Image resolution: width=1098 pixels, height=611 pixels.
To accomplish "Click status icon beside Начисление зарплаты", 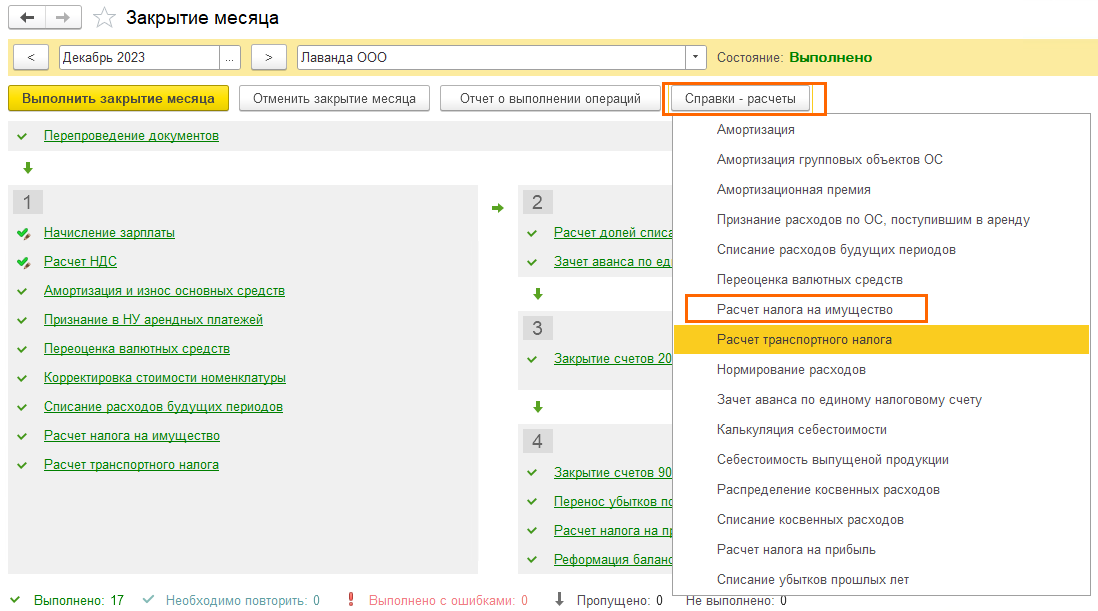I will pyautogui.click(x=23, y=233).
